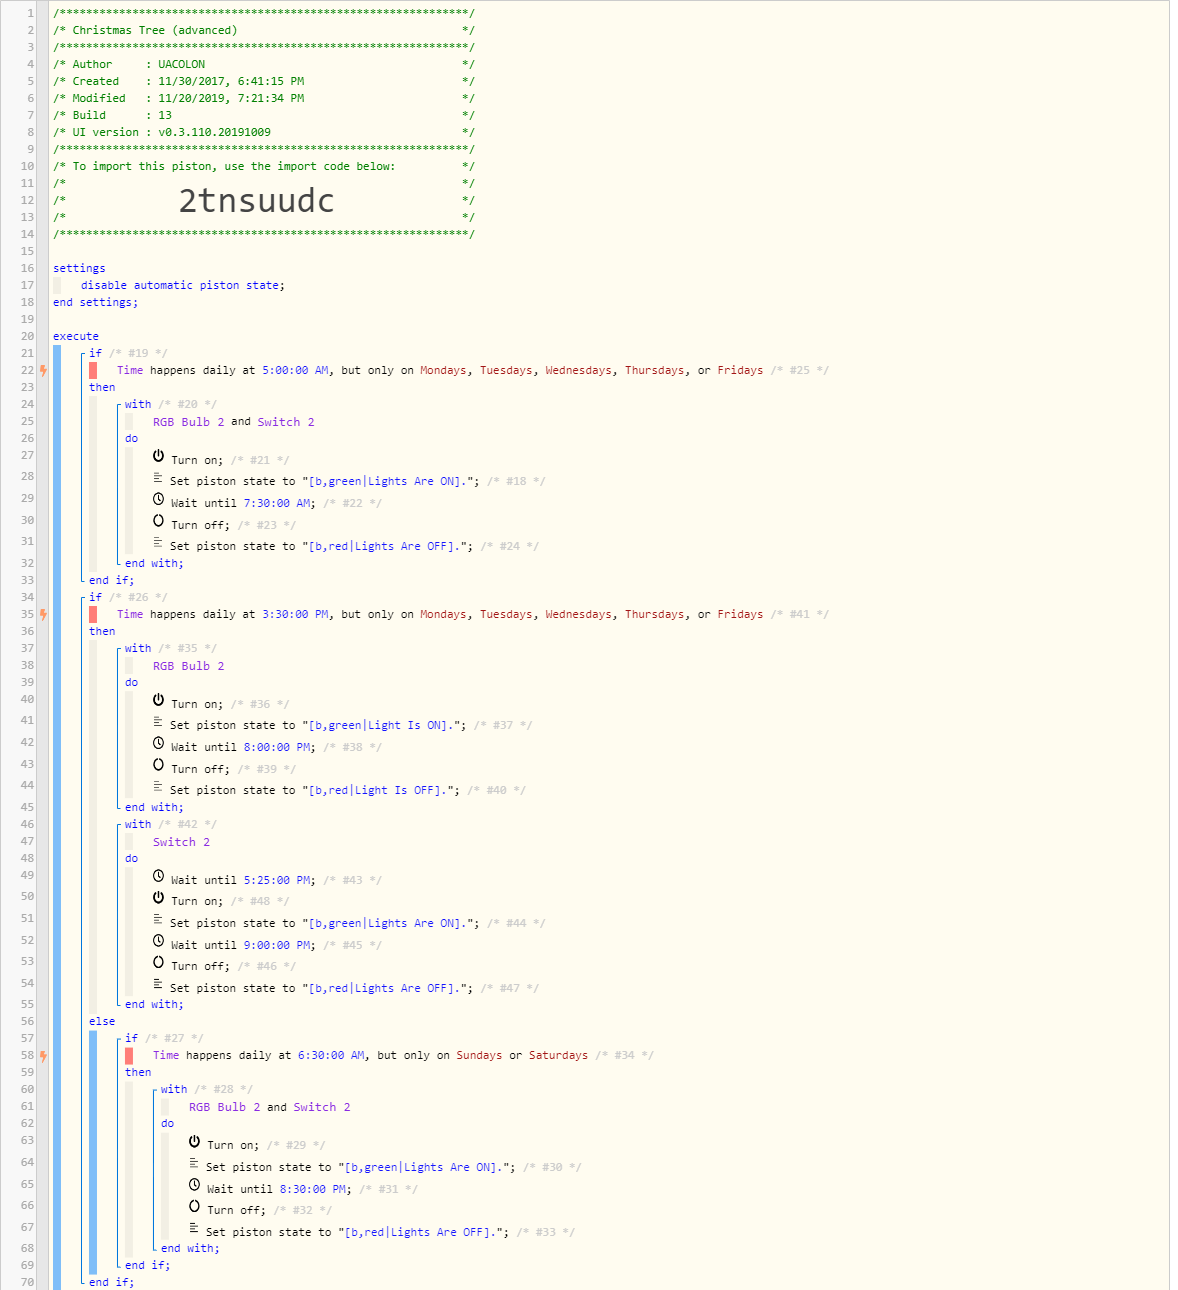
Task: Click the clock icon for Wait until 8:00:00 PM
Action: (158, 743)
